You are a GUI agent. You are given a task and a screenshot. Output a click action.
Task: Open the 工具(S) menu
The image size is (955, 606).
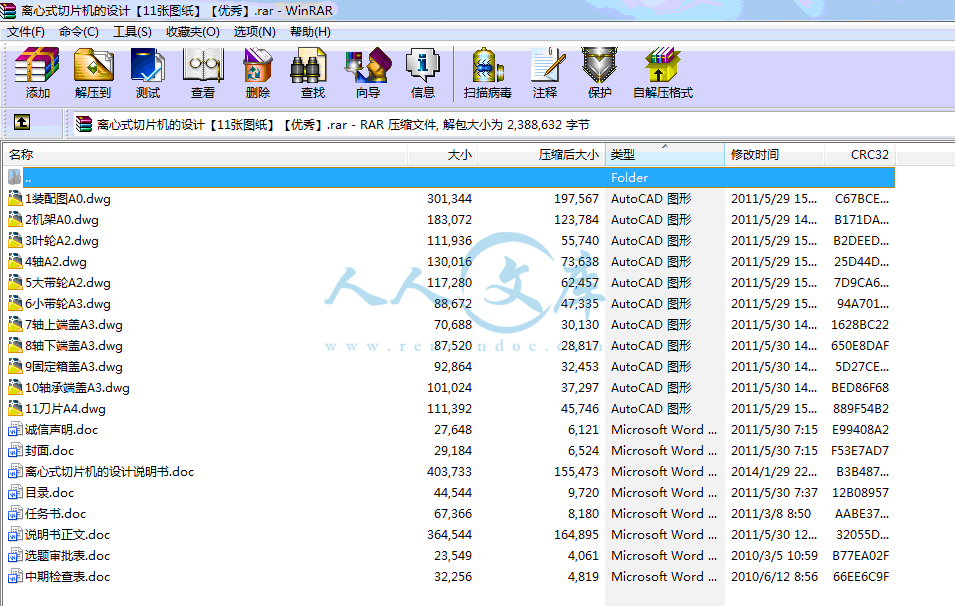(132, 32)
